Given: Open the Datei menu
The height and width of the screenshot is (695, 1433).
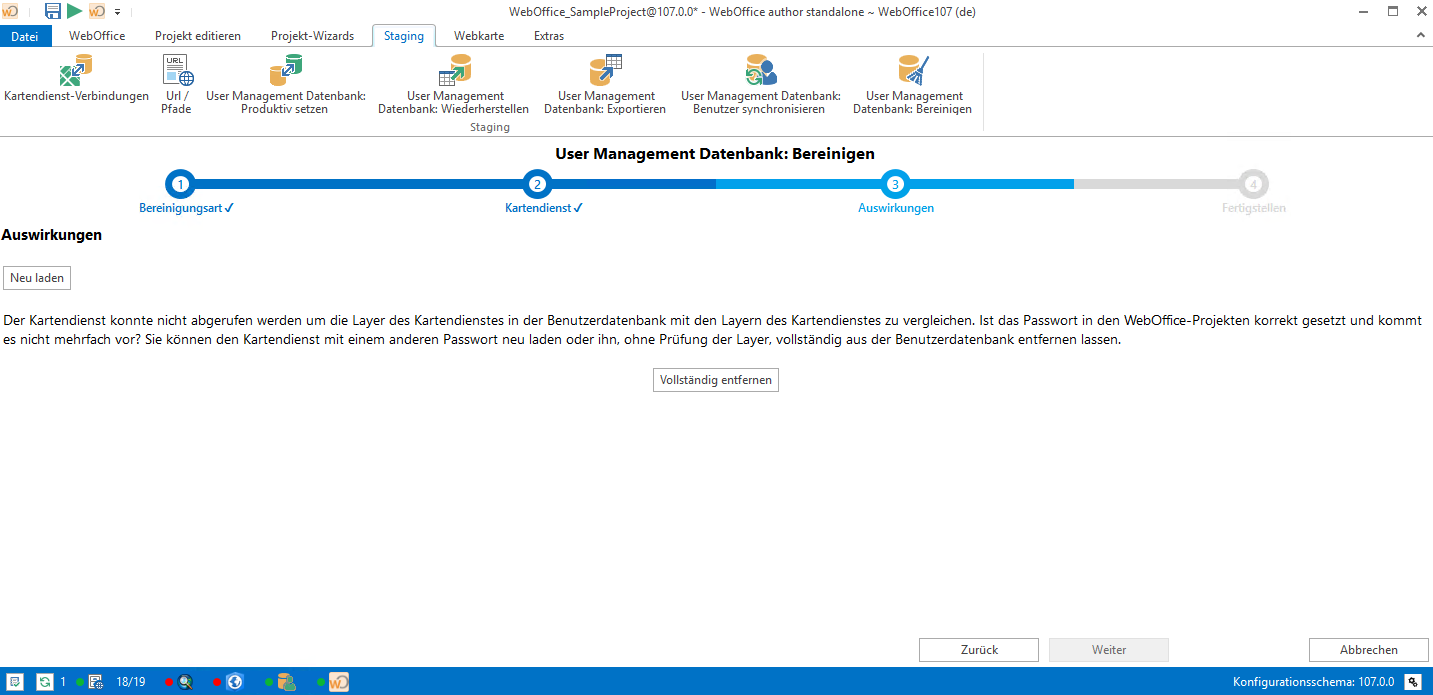Looking at the screenshot, I should coord(25,36).
